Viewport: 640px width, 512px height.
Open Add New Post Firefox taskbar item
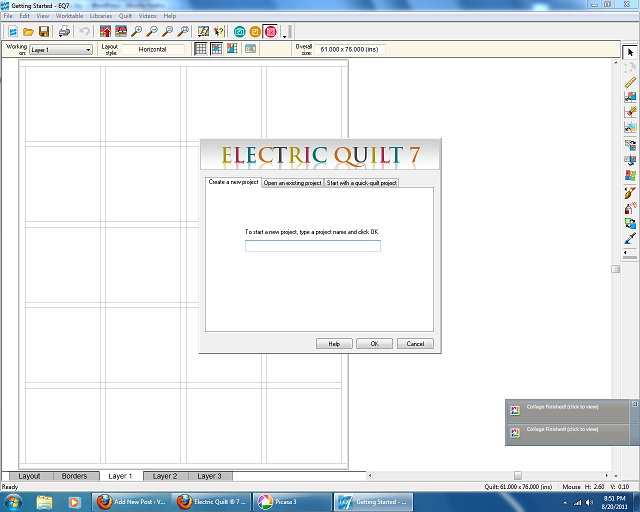(x=132, y=502)
